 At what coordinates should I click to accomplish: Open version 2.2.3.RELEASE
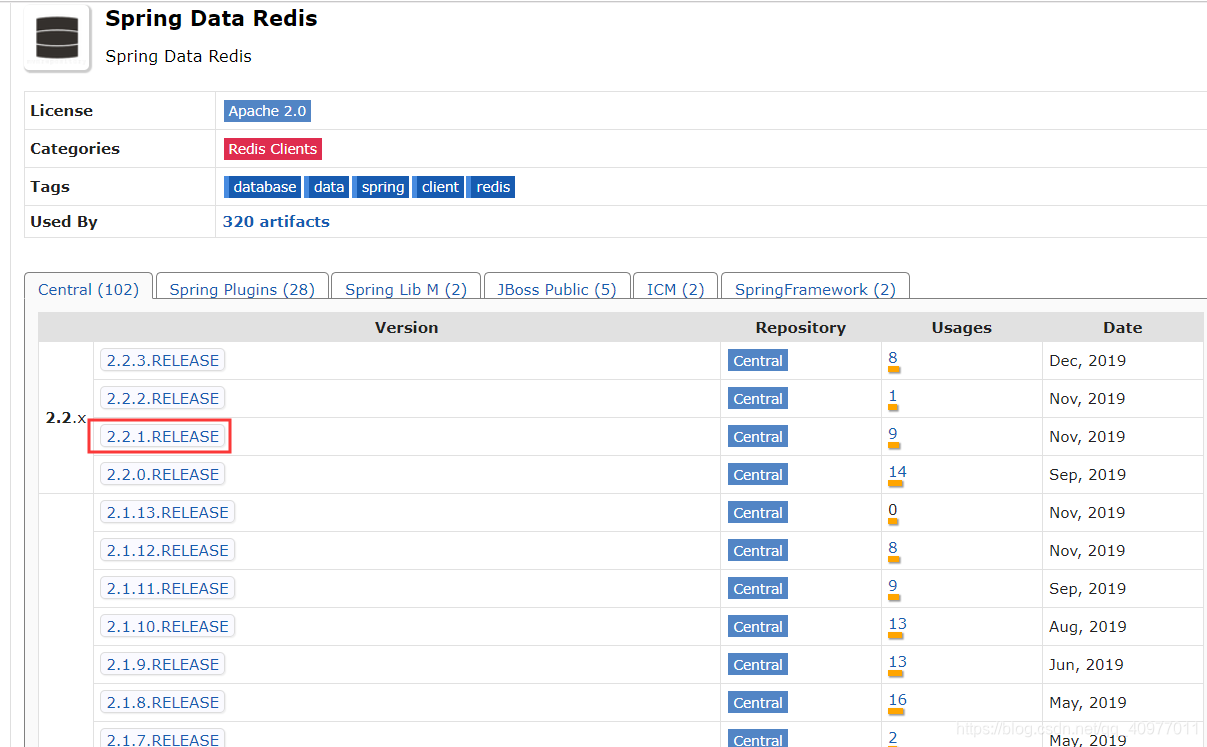tap(162, 360)
